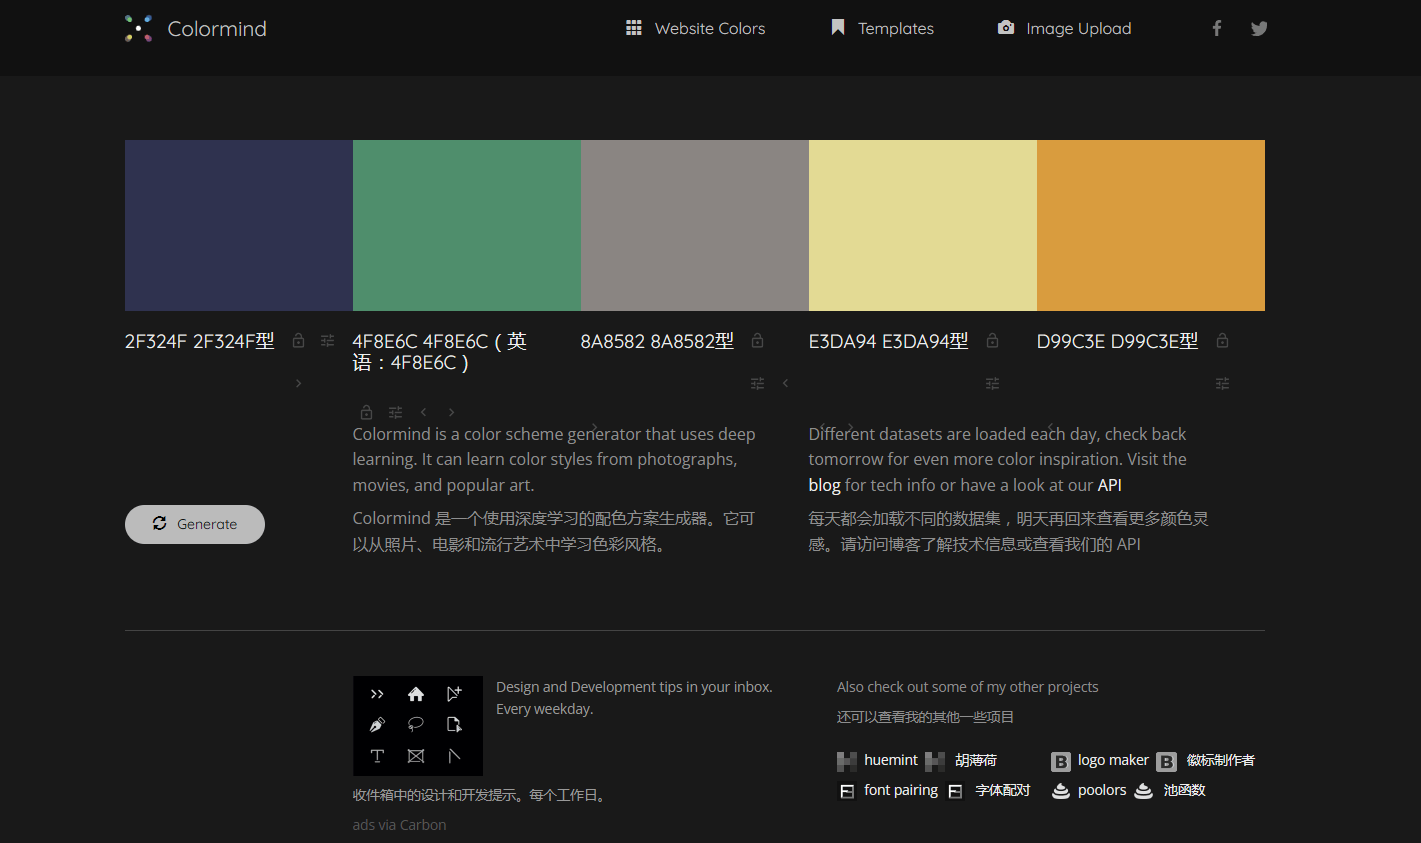Screen dimensions: 1421x843
Task: Open adjust sliders for E3DA94
Action: [992, 384]
